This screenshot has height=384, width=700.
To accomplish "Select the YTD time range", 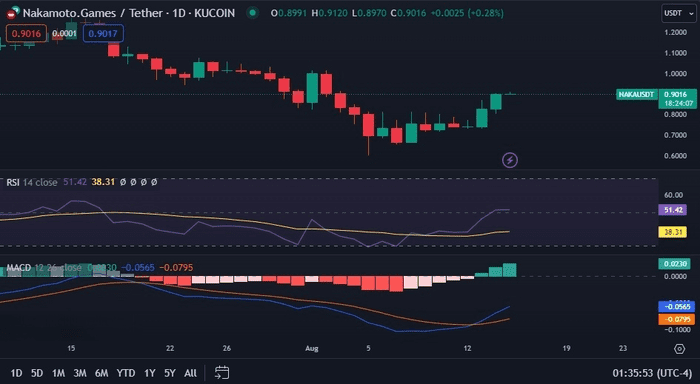I will (126, 373).
